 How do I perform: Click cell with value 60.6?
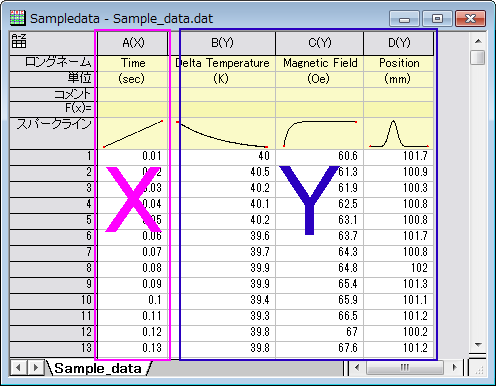319,156
